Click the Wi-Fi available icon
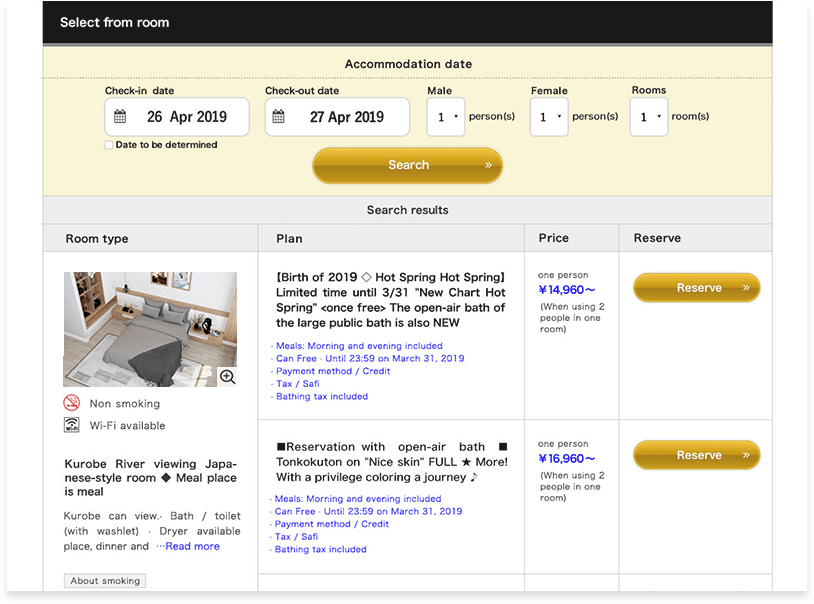This screenshot has width=814, height=604. click(72, 426)
